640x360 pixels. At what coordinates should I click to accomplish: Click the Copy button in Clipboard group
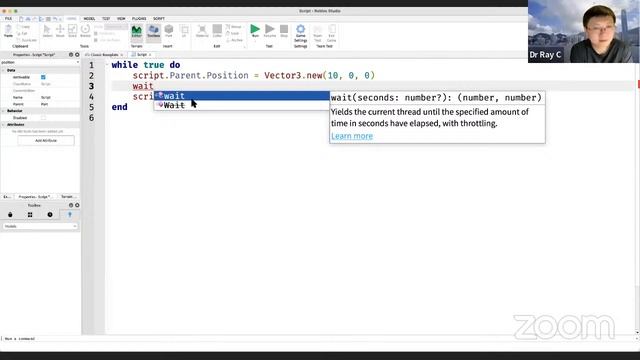pos(24,27)
